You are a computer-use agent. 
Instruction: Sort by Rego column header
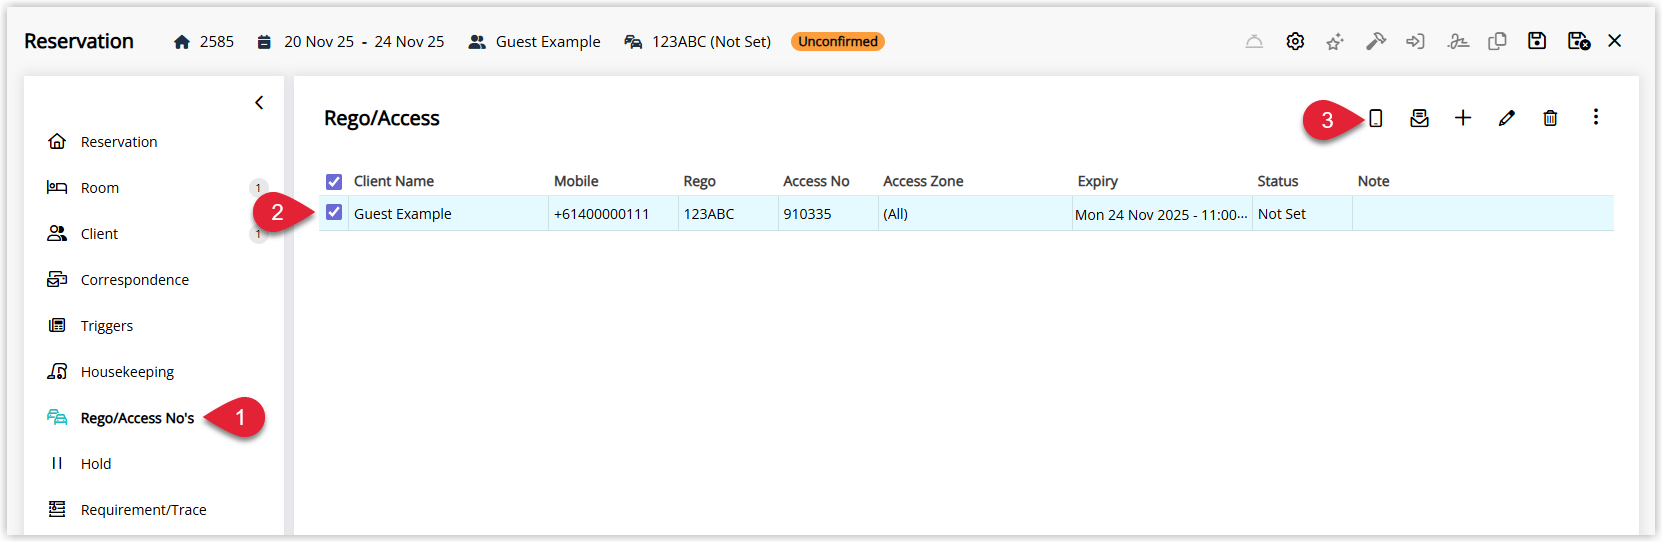[700, 181]
